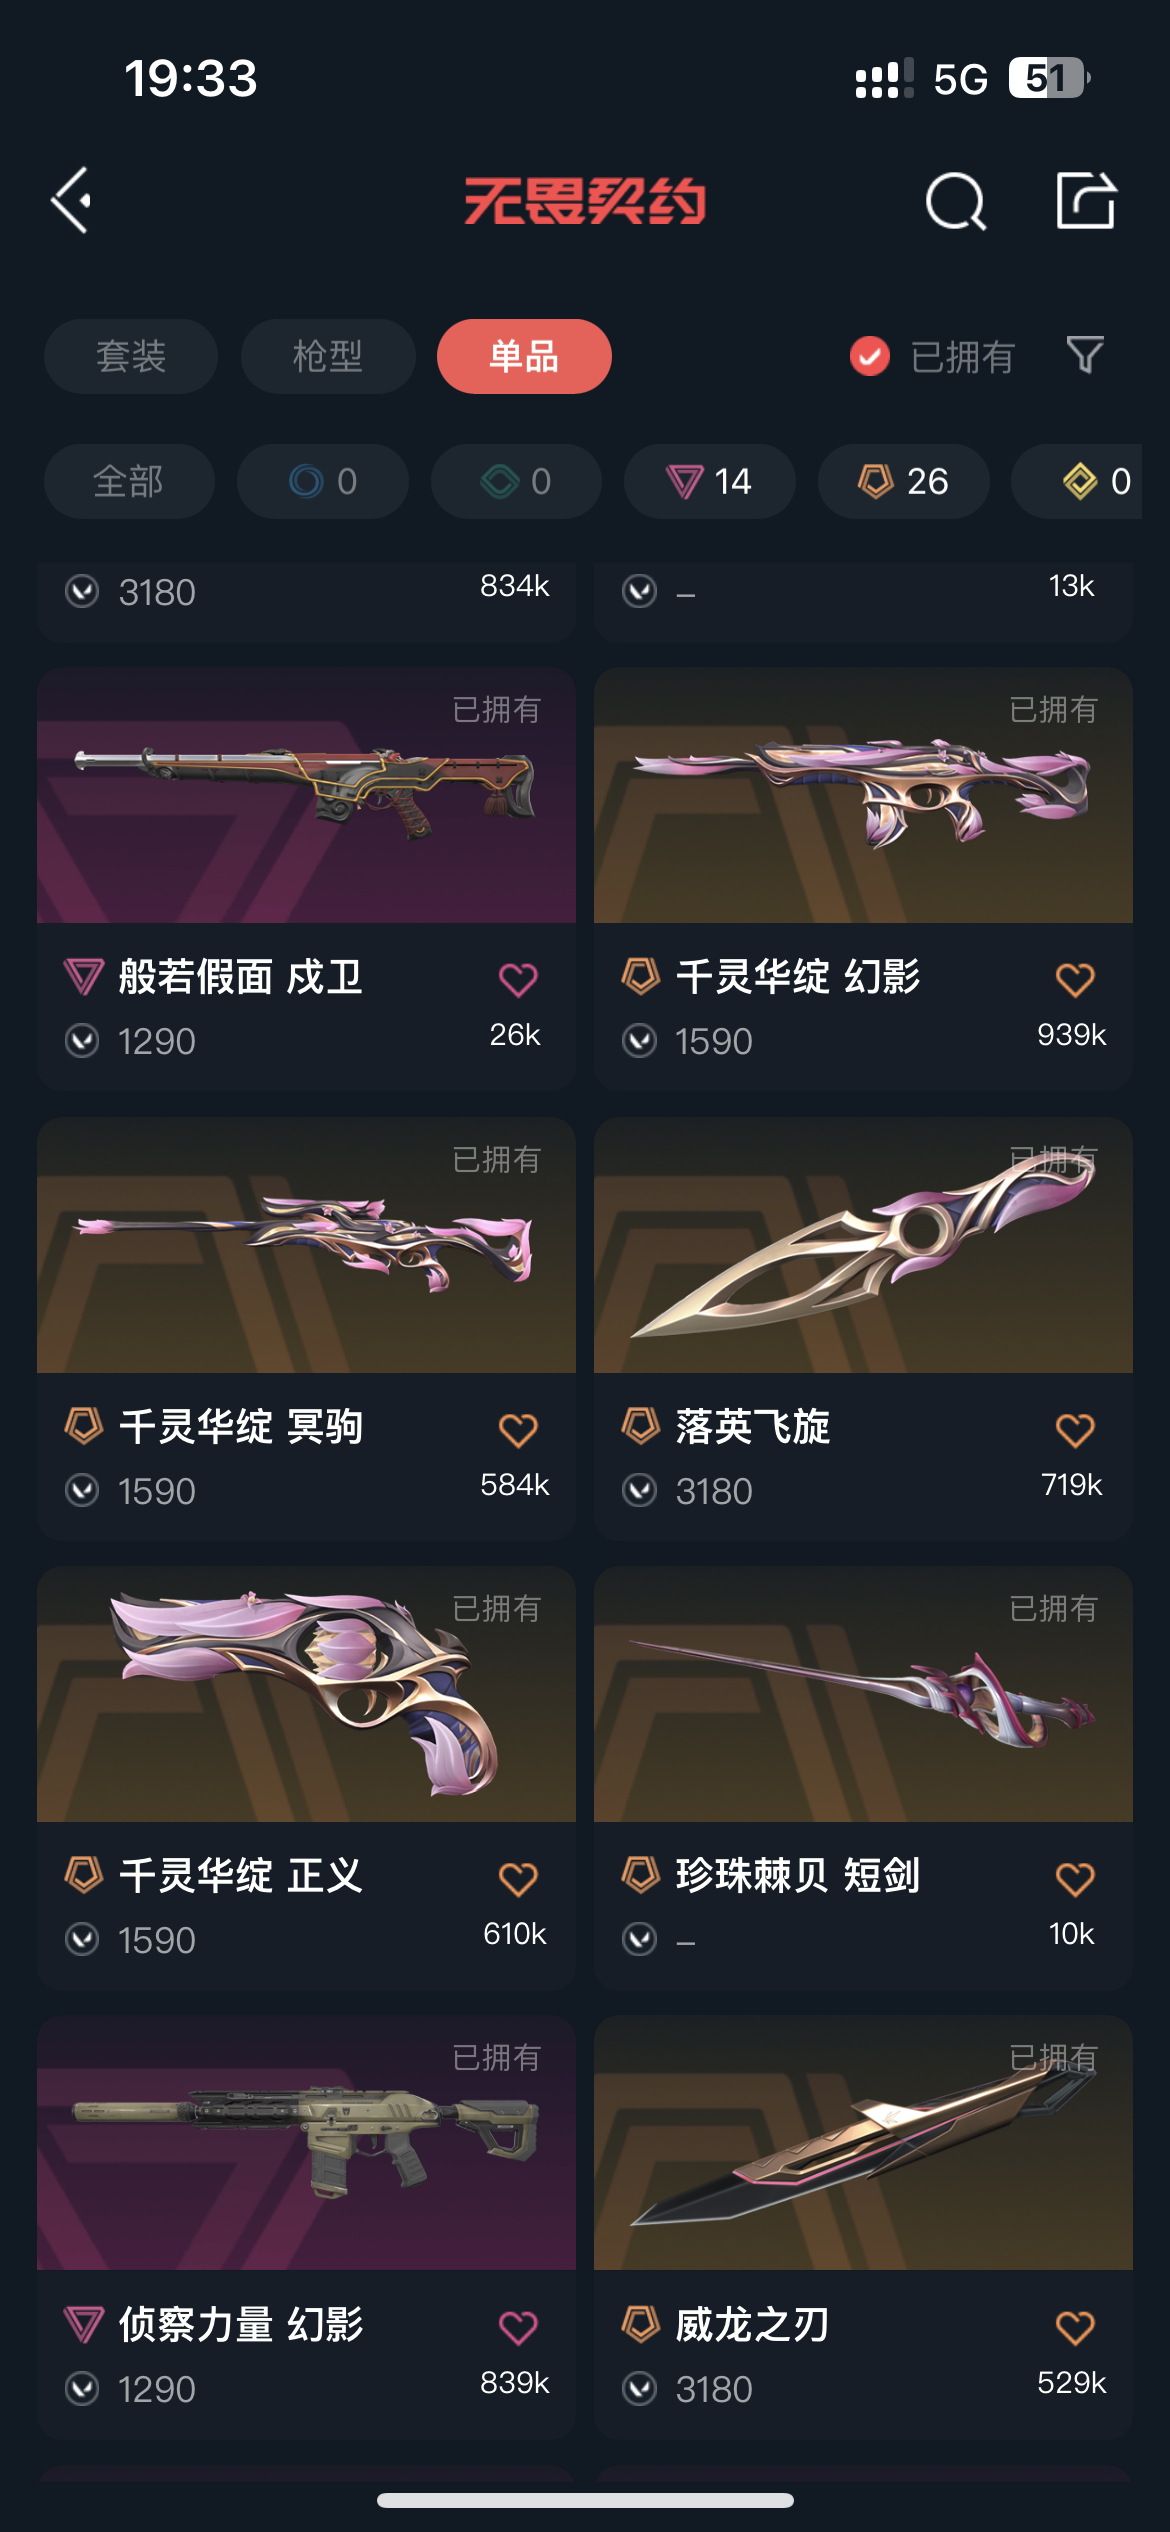Tap the back arrow icon
The image size is (1170, 2532).
point(72,200)
